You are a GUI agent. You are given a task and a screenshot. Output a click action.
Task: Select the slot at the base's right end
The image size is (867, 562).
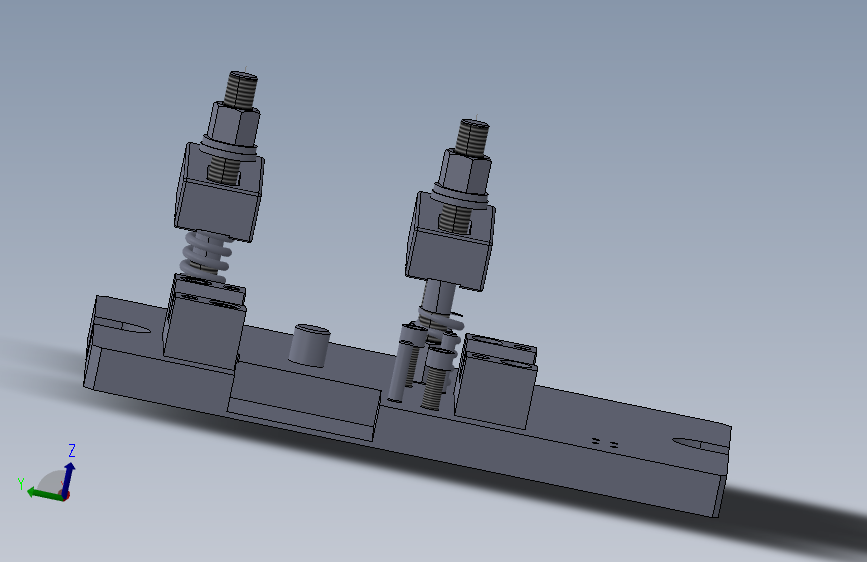701,444
